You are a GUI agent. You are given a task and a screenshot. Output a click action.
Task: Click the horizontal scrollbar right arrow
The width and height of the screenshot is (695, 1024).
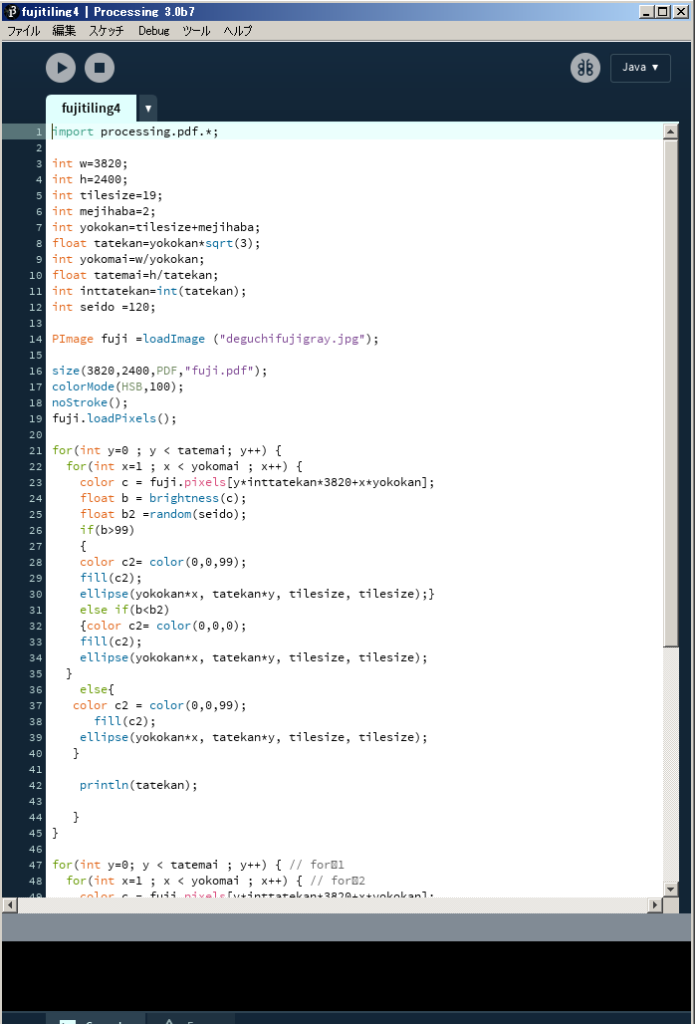655,905
